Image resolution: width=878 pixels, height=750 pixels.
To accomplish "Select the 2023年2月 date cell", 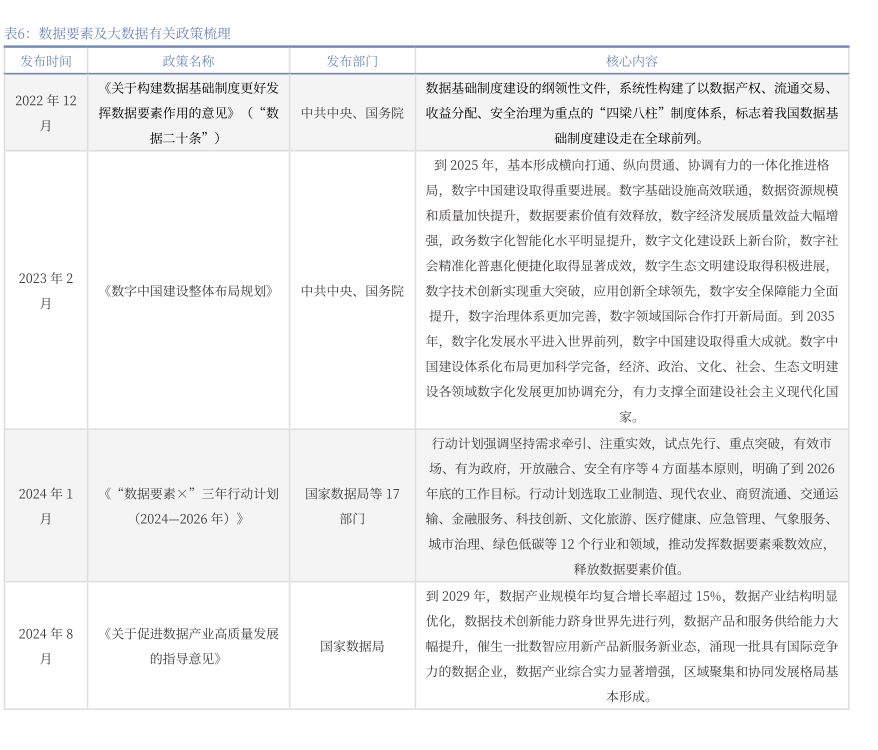I will (46, 291).
